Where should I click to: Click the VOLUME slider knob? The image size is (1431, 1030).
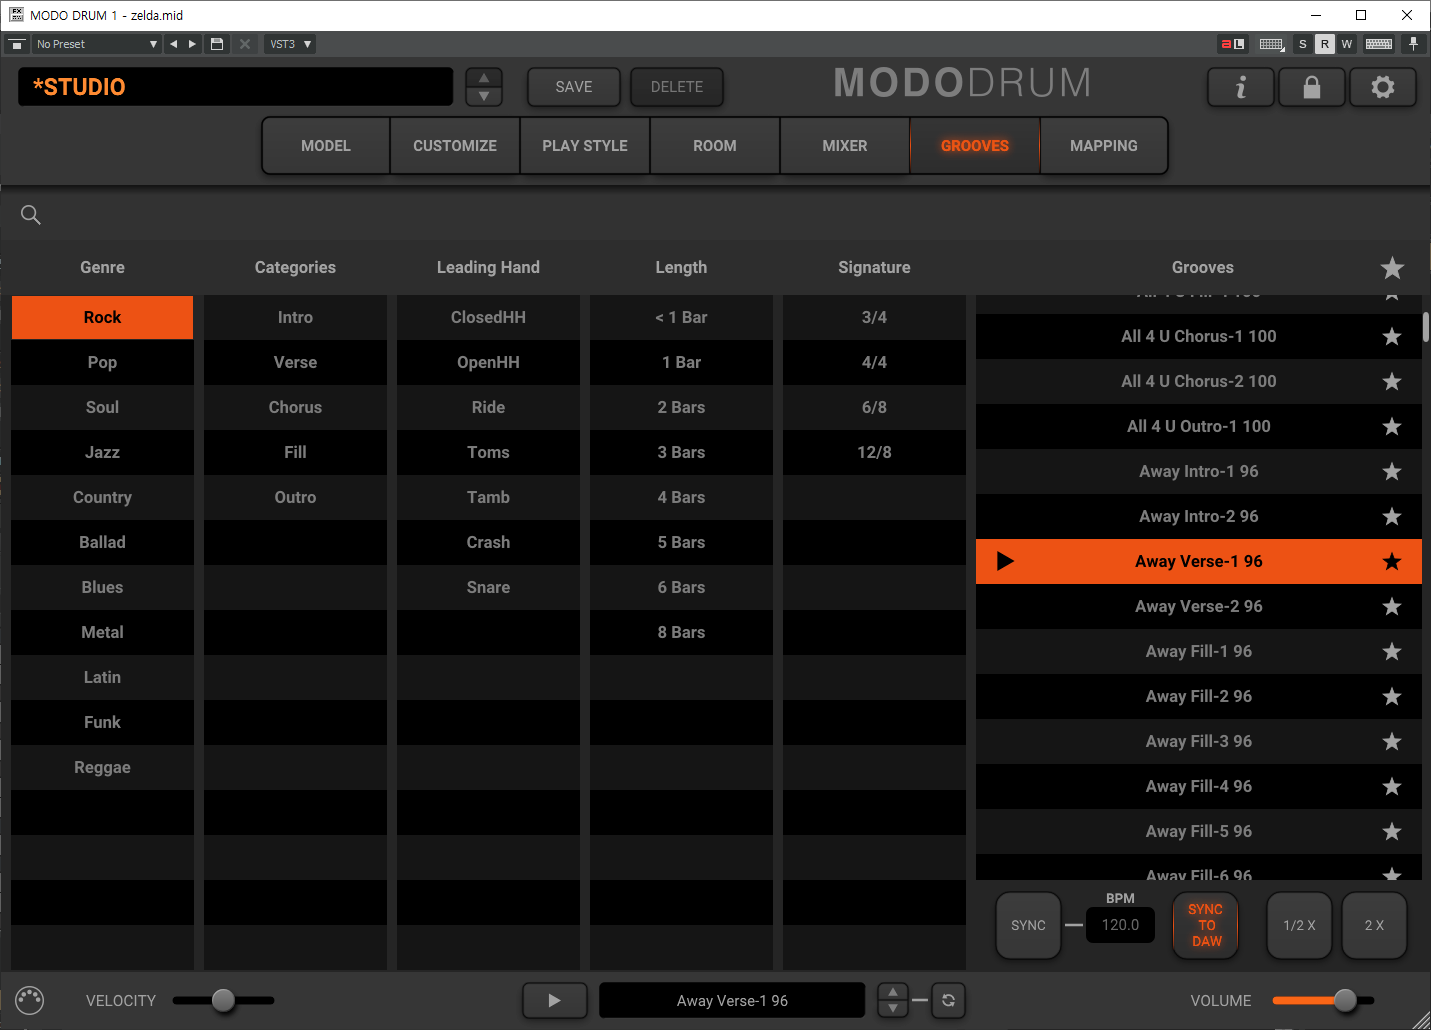pos(1345,1000)
